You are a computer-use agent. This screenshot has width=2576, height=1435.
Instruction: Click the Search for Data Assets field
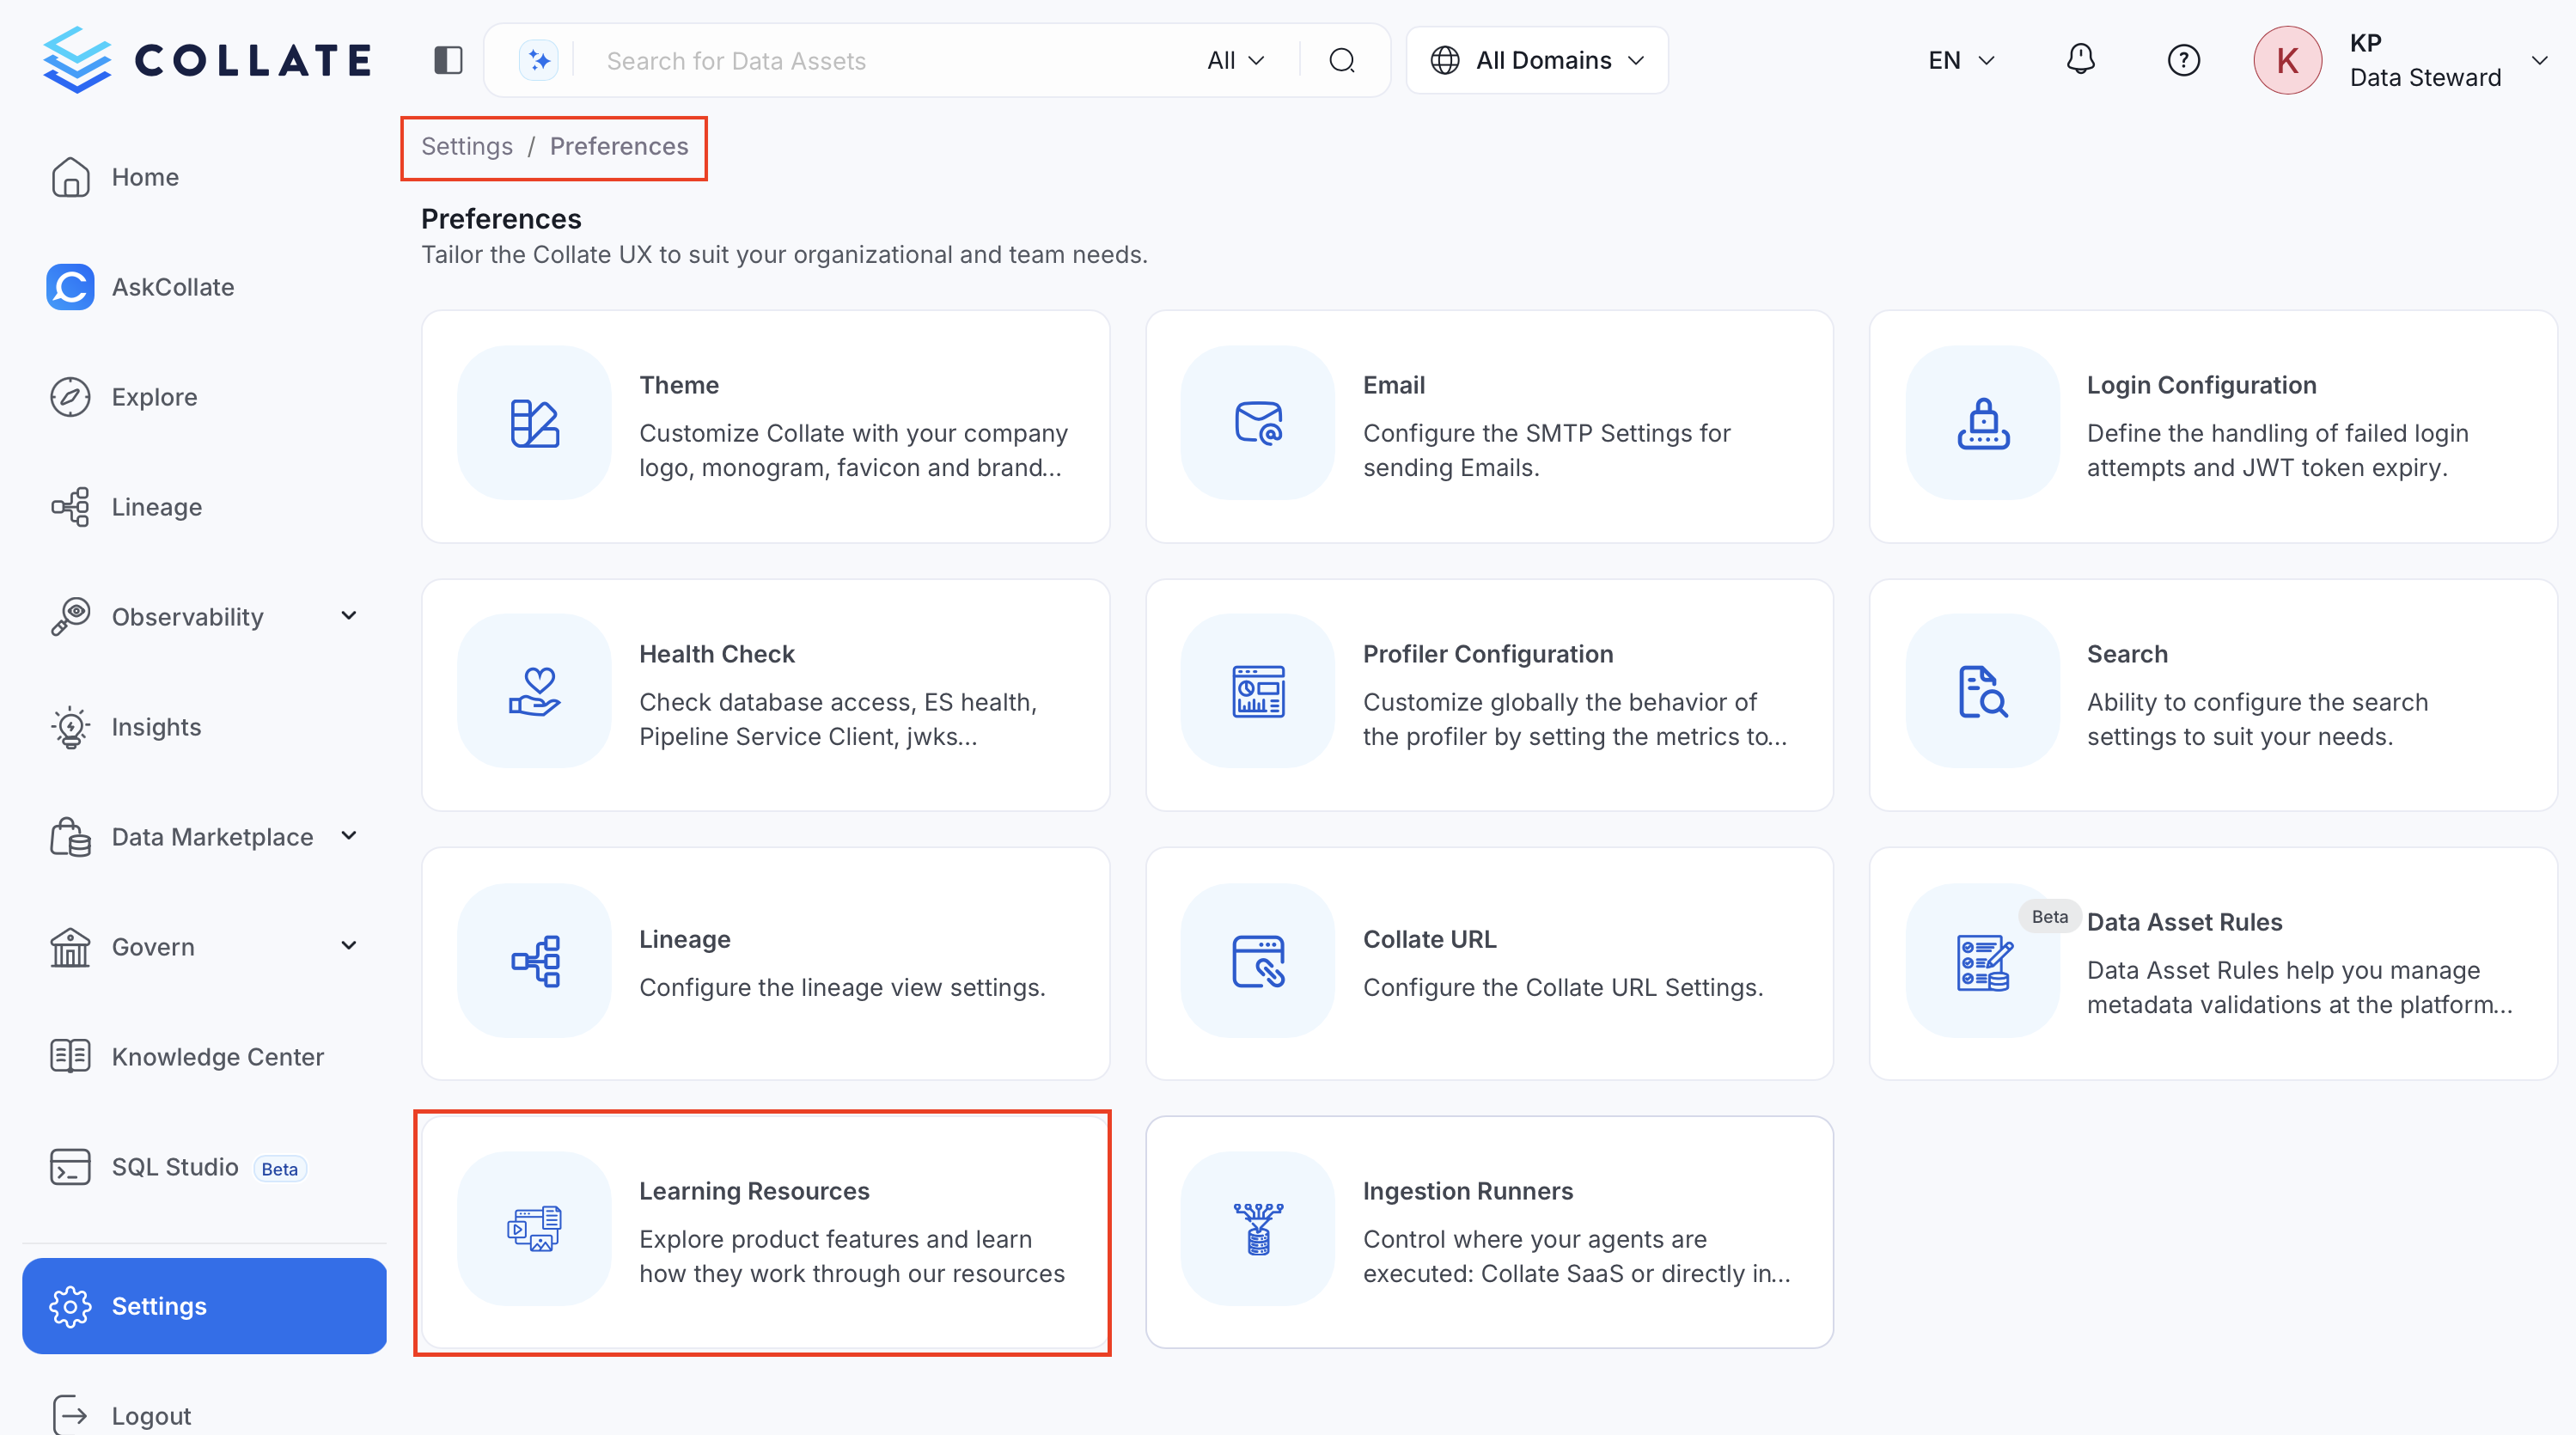tap(890, 61)
